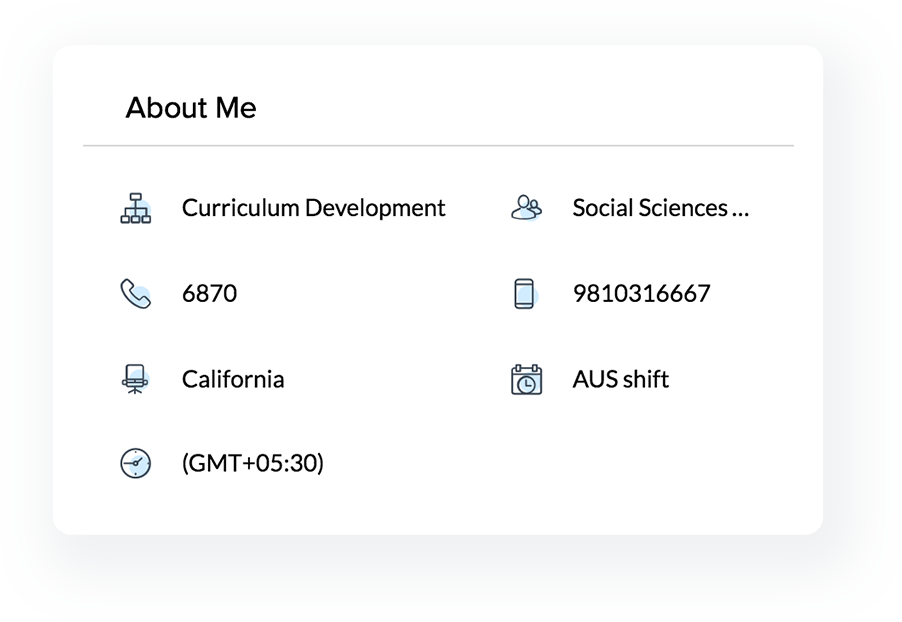
Task: Click the About Me heading
Action: (191, 108)
